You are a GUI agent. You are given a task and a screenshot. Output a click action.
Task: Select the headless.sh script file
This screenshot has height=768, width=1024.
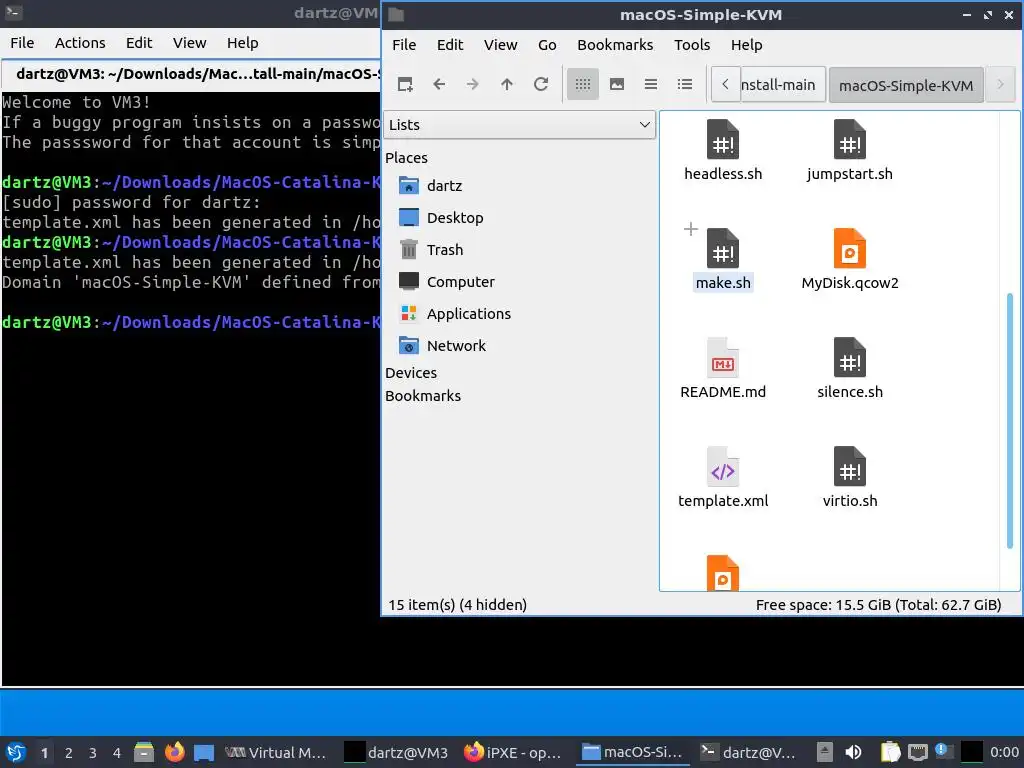point(723,151)
